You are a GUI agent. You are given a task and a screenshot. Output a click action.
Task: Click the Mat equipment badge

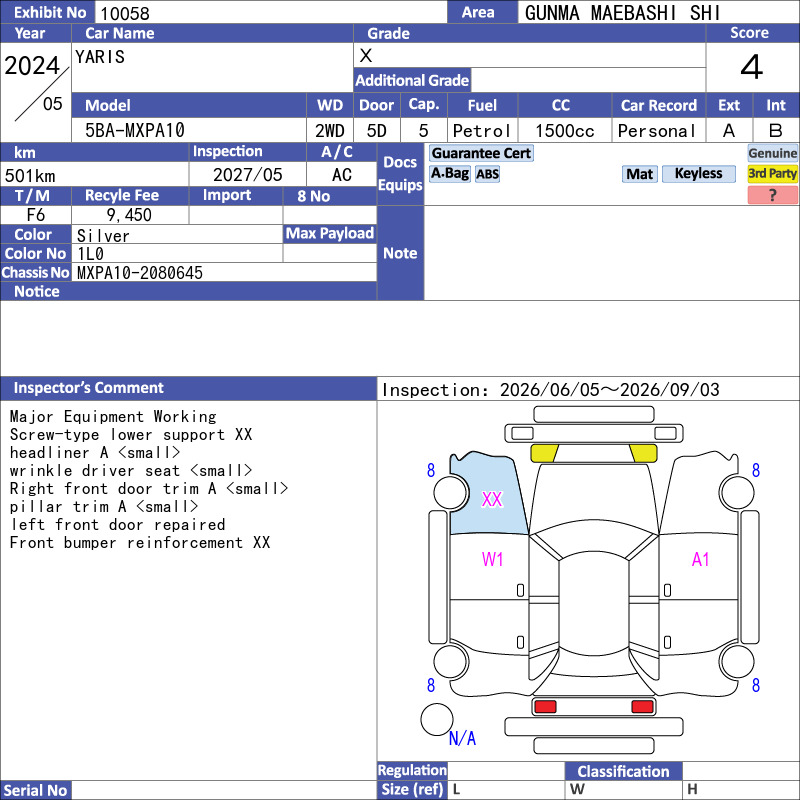(x=639, y=174)
